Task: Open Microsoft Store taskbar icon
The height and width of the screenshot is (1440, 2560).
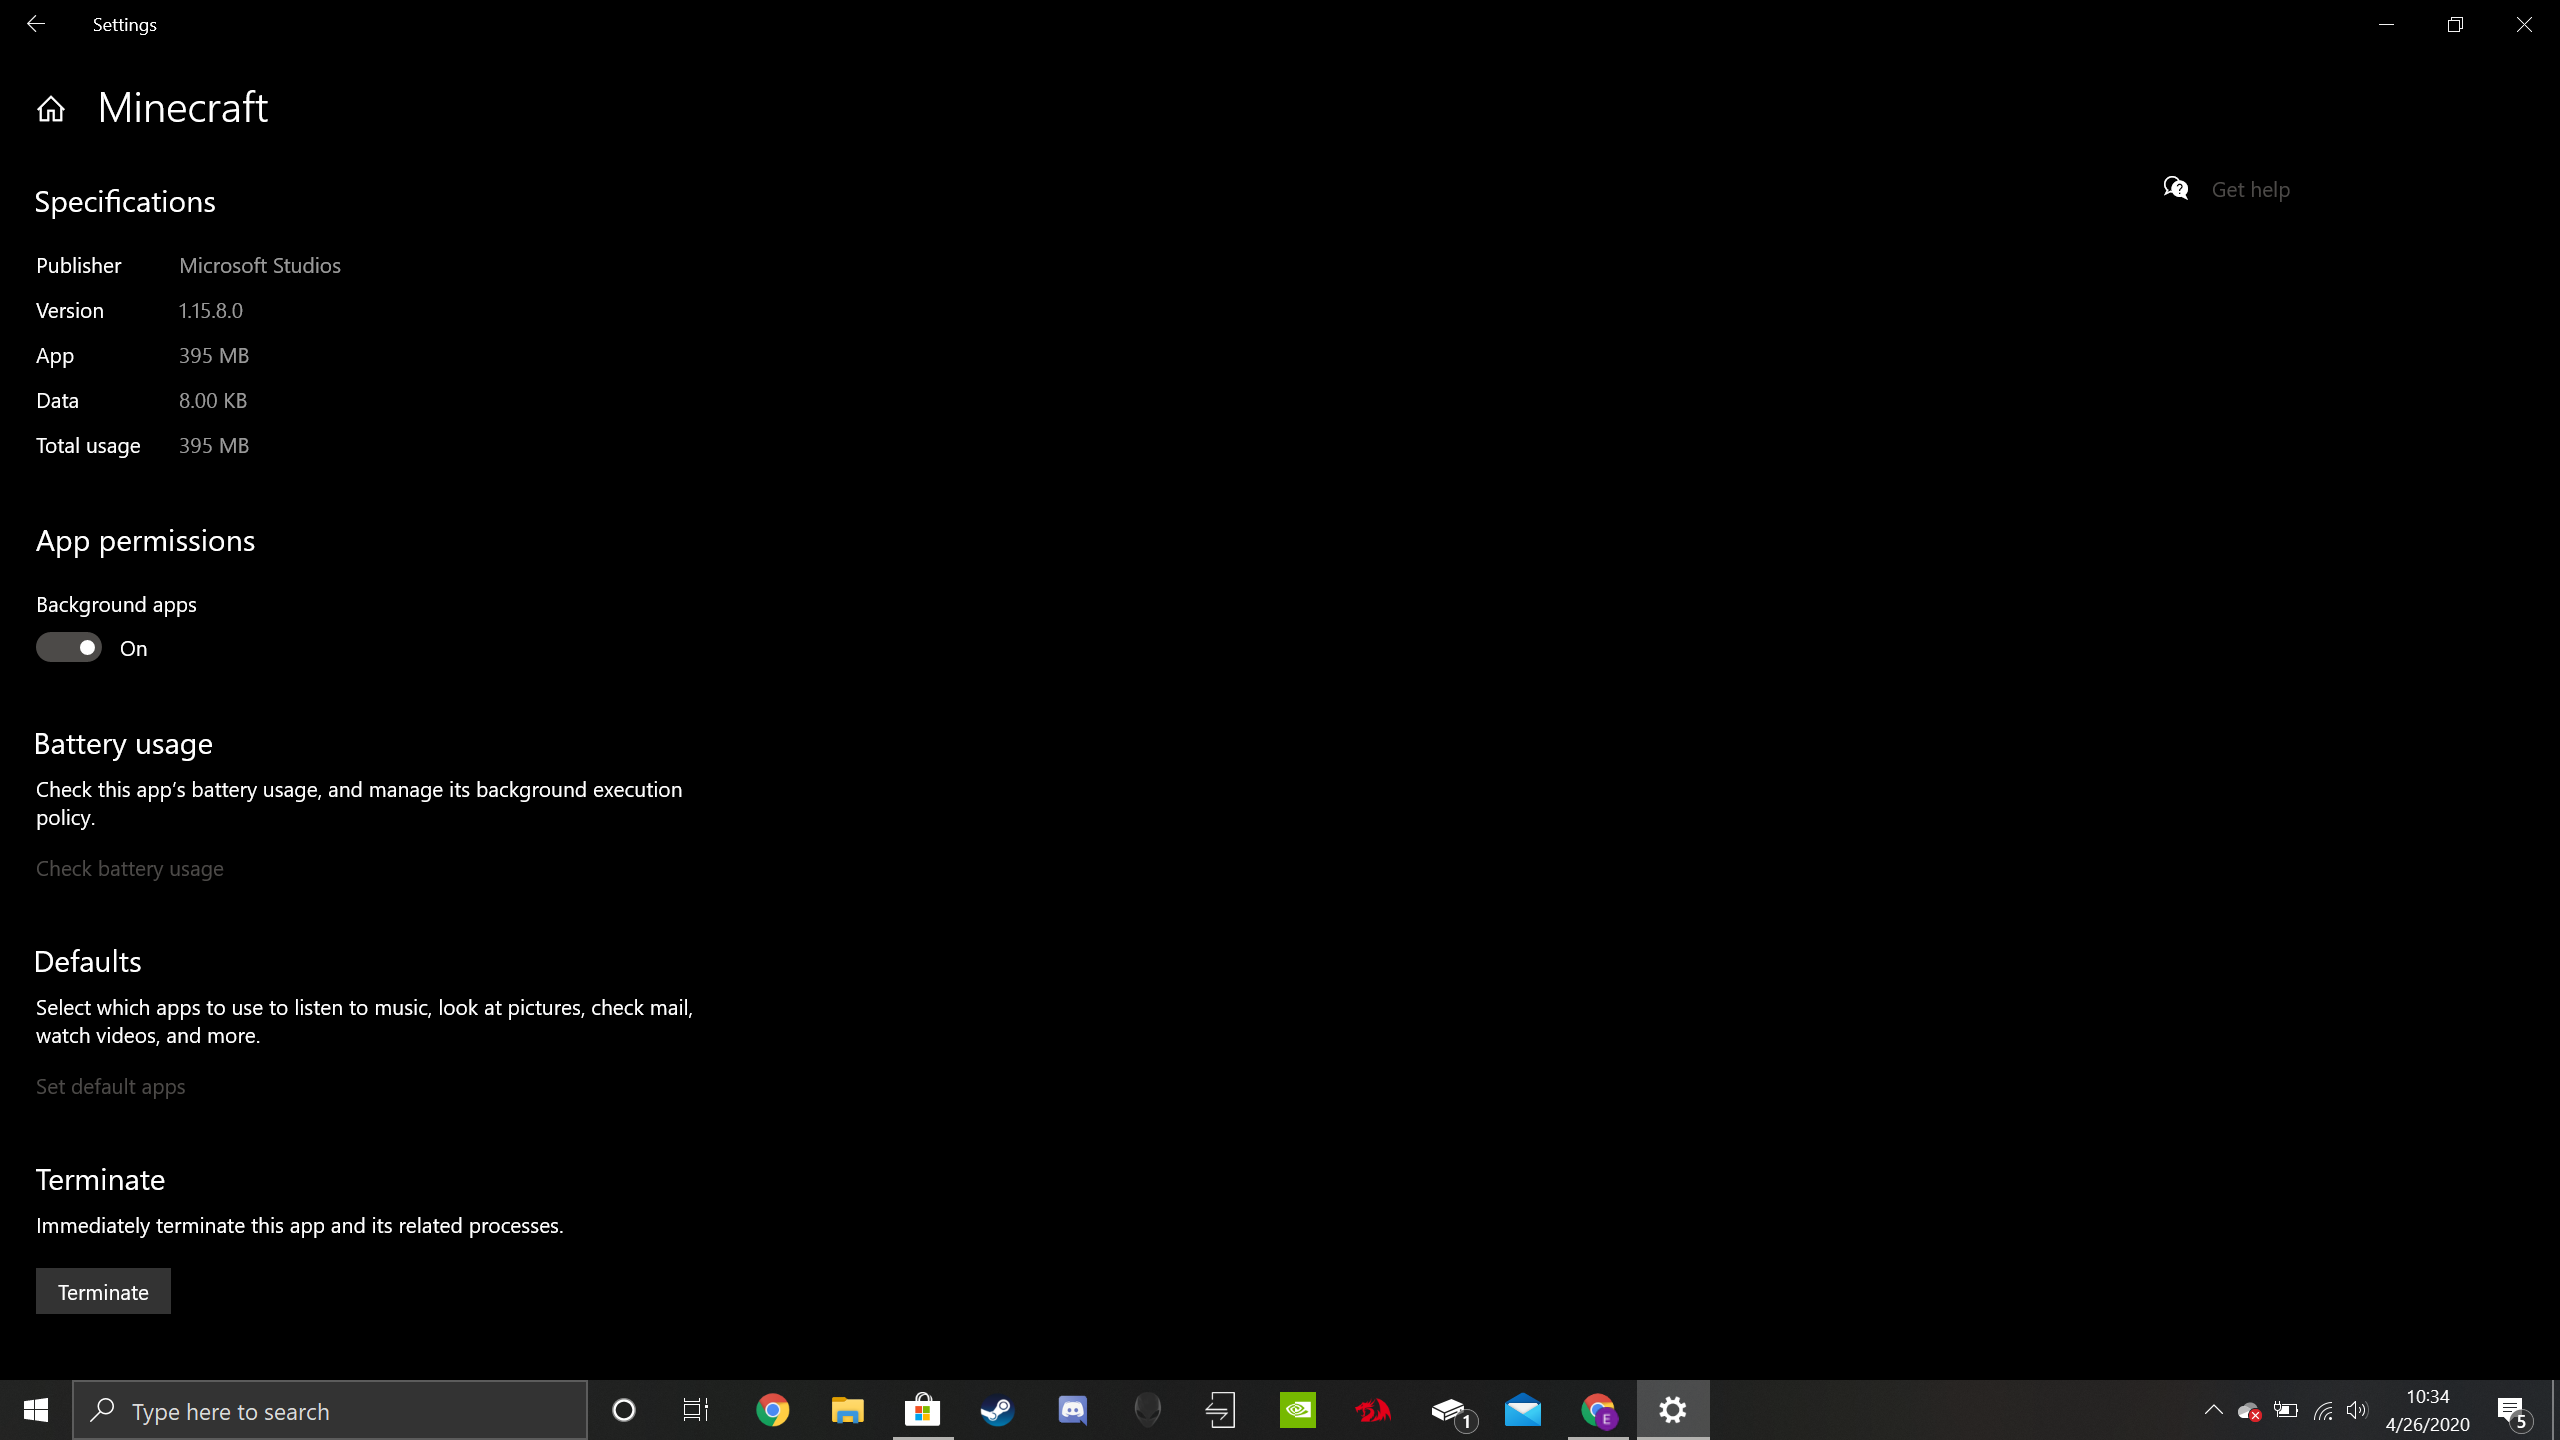Action: click(x=922, y=1411)
